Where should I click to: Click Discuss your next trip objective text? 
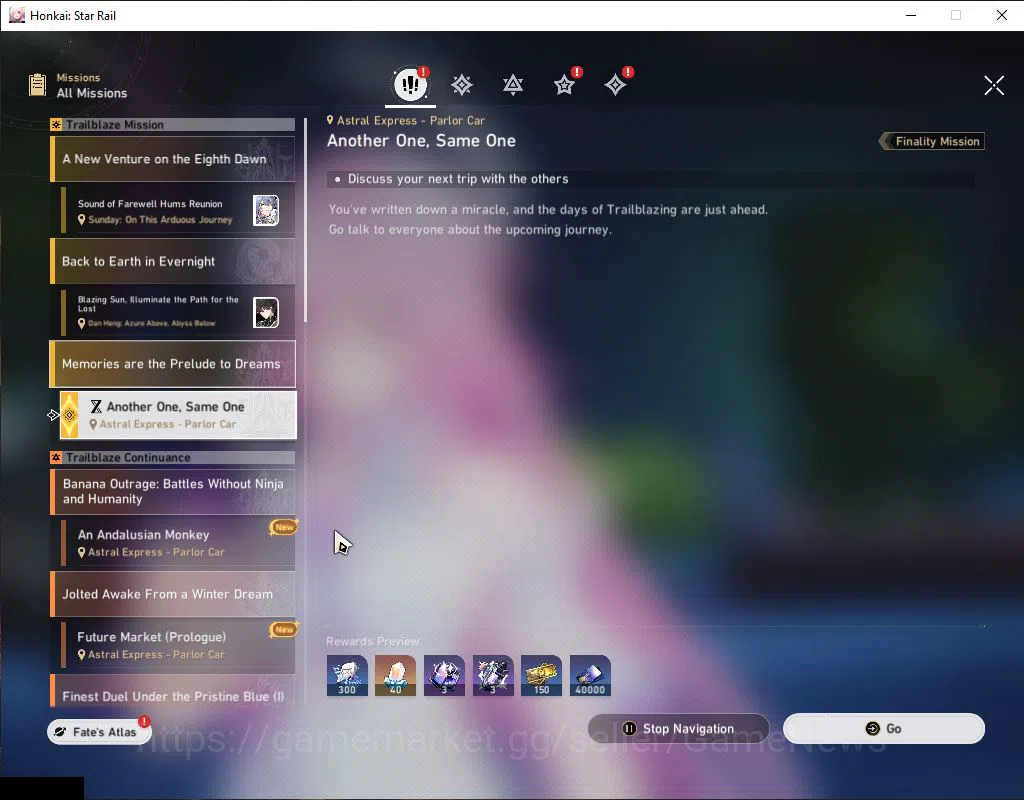(x=458, y=179)
